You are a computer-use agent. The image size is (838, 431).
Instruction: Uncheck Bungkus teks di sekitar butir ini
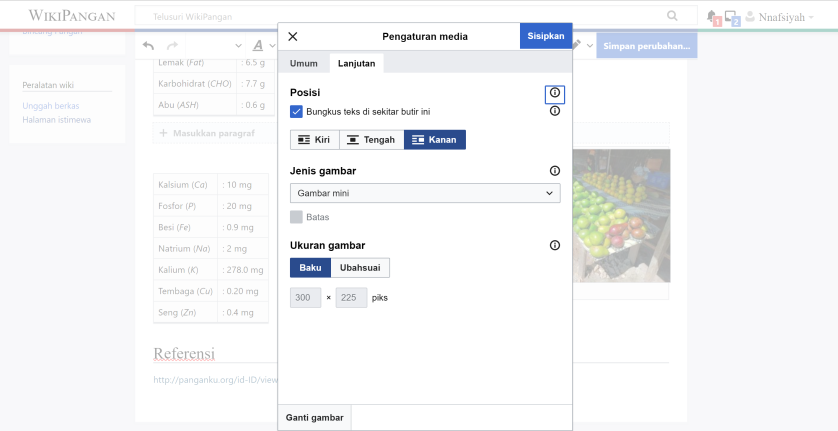coord(296,111)
